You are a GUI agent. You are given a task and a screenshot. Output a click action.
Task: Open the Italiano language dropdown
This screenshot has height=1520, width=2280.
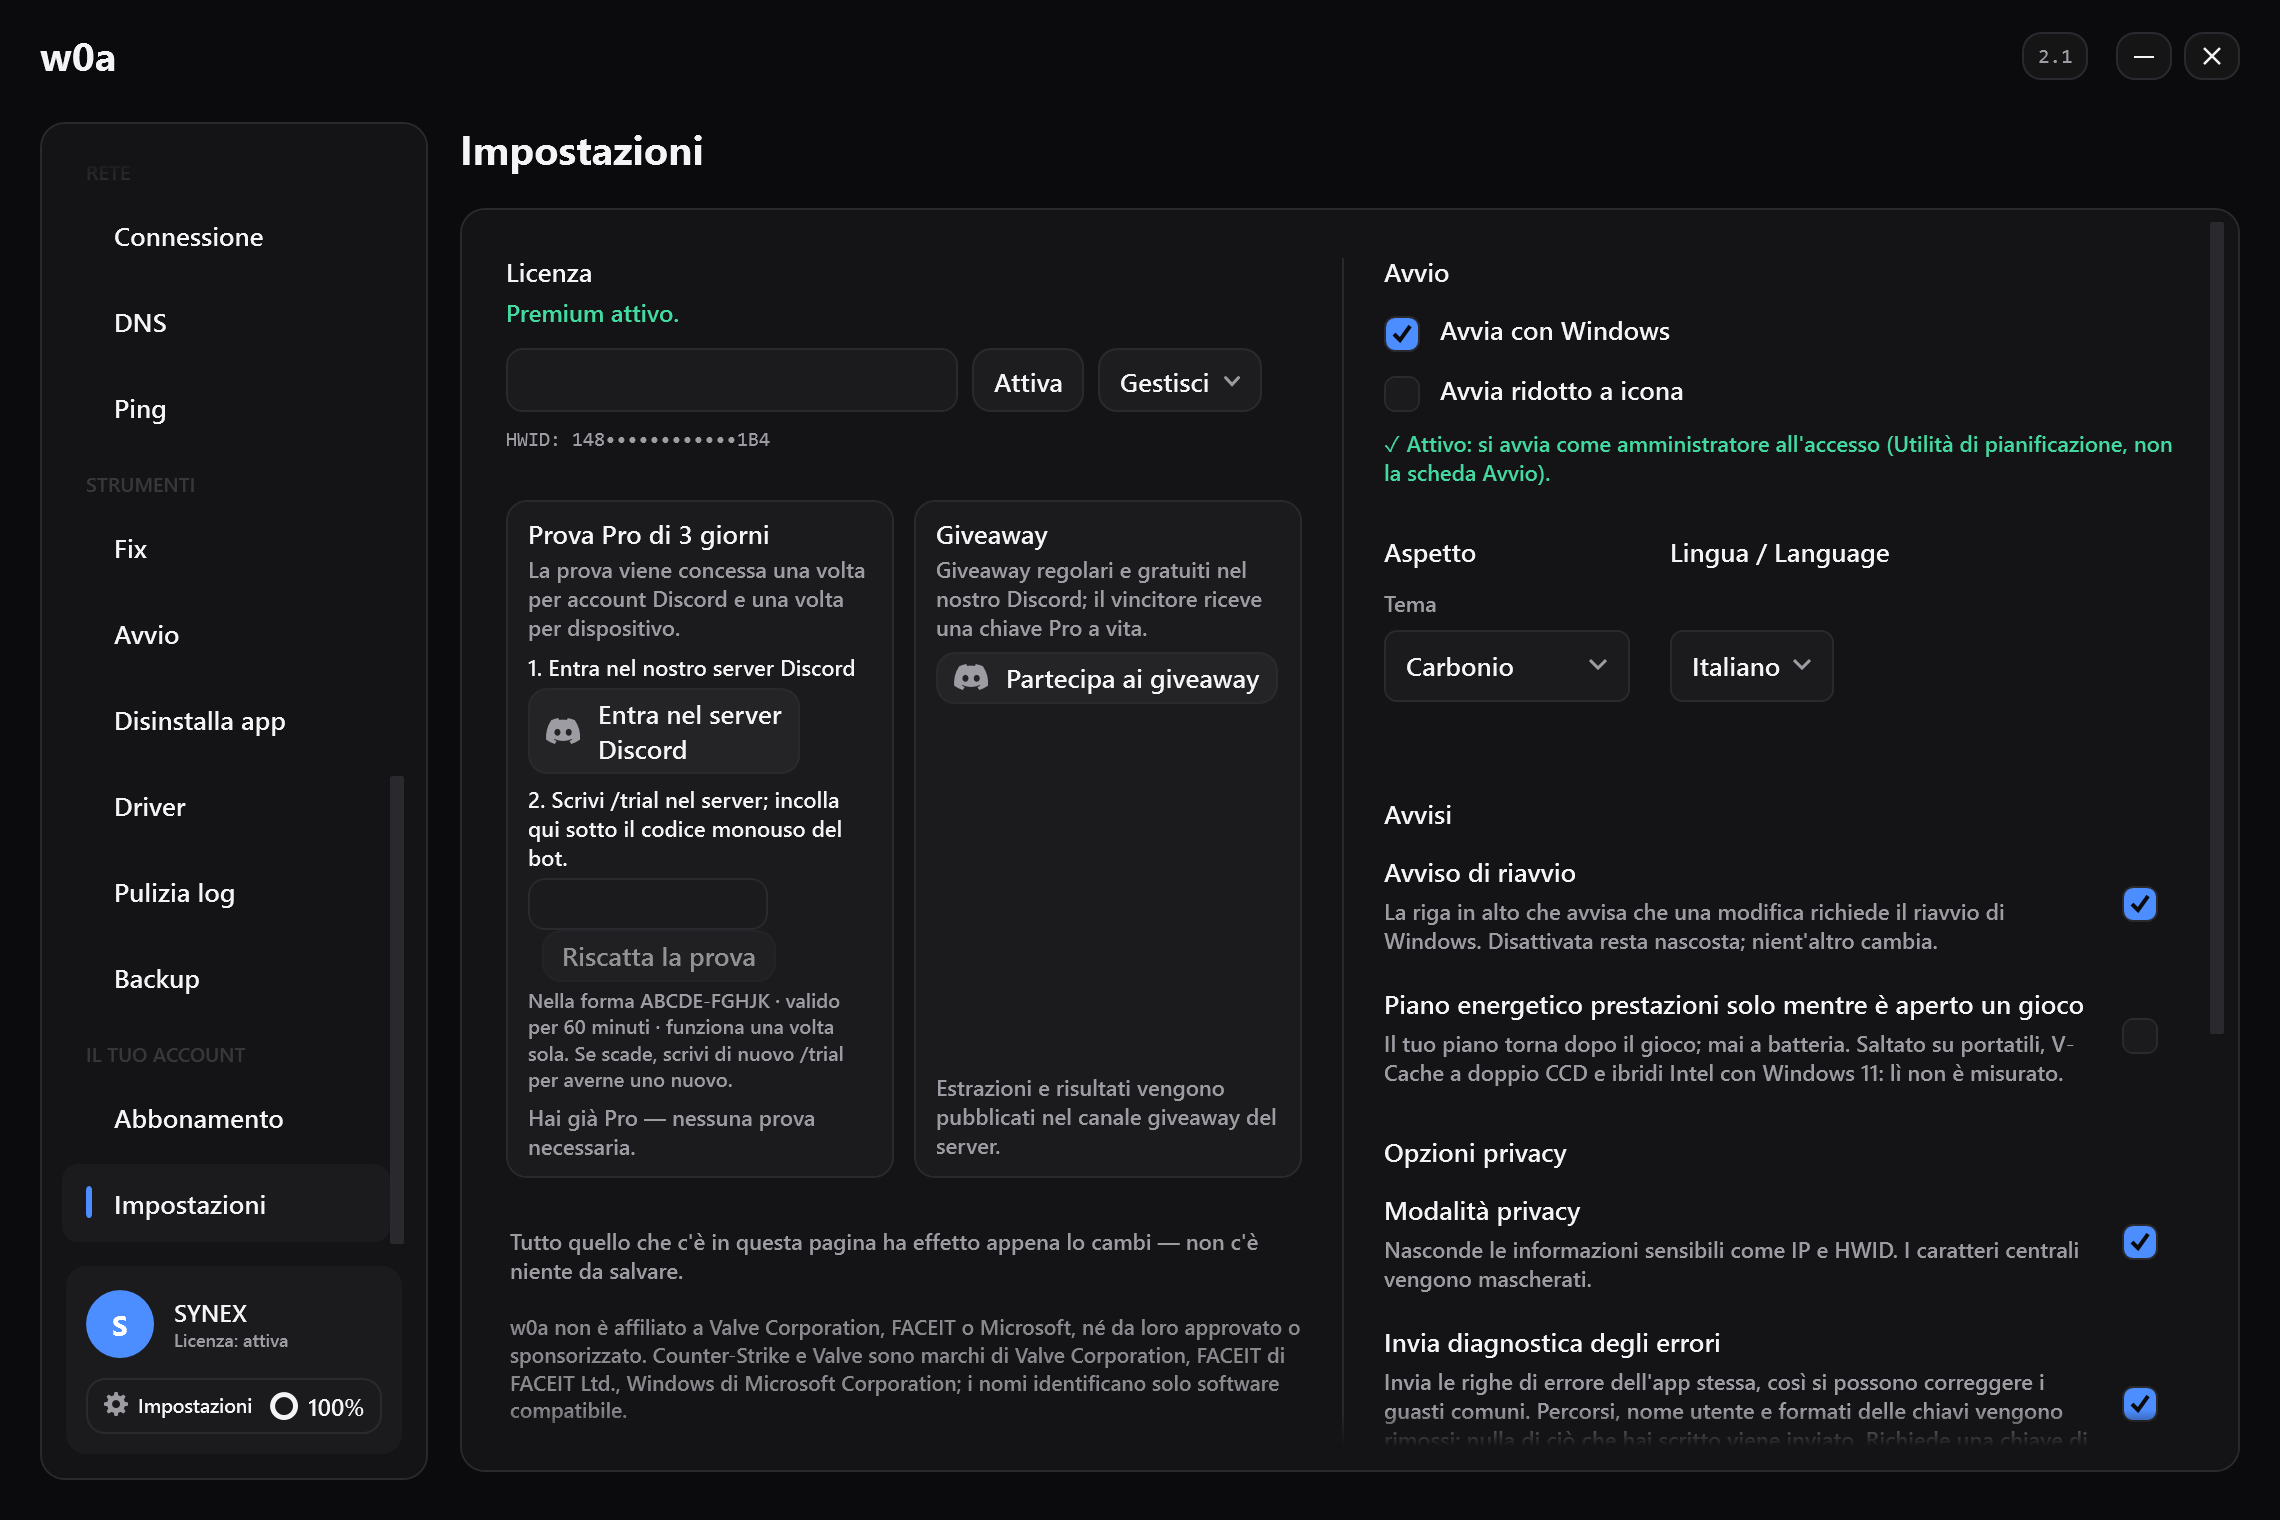click(1751, 666)
